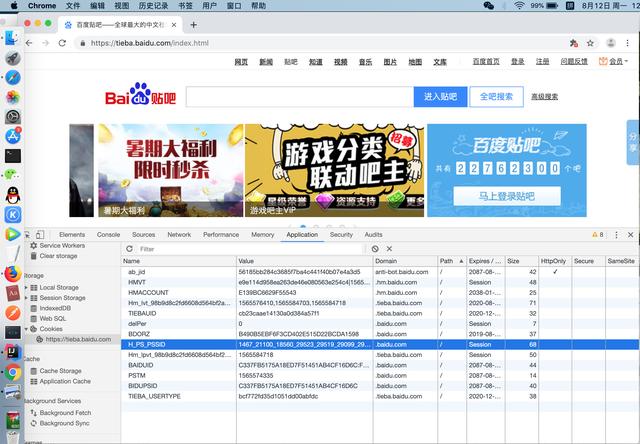Screen dimensions: 640x444
Task: Go back with the back arrow
Action: 29,43
